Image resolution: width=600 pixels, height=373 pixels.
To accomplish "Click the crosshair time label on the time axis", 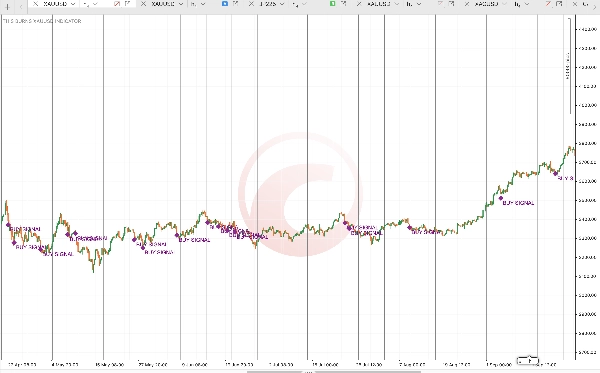I will [528, 360].
